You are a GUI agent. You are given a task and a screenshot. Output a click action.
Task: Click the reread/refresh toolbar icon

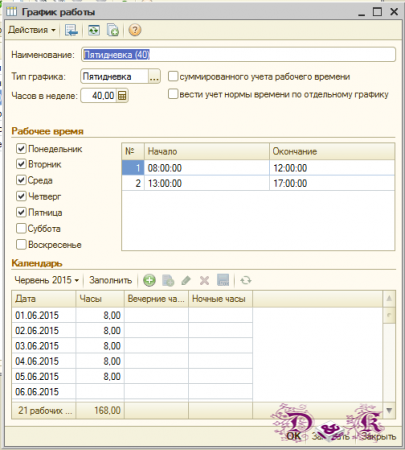pyautogui.click(x=94, y=30)
